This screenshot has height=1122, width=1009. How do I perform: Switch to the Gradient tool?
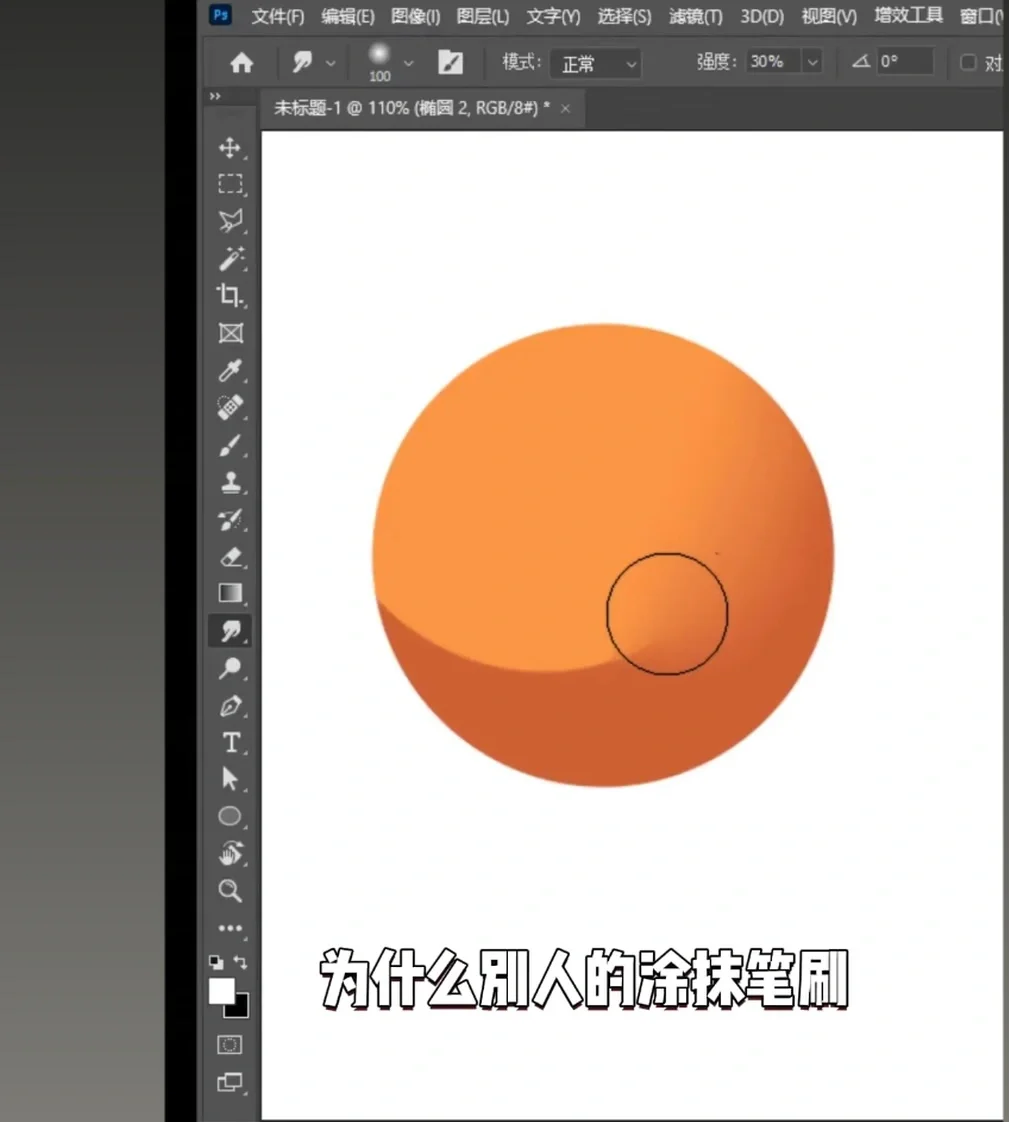231,593
